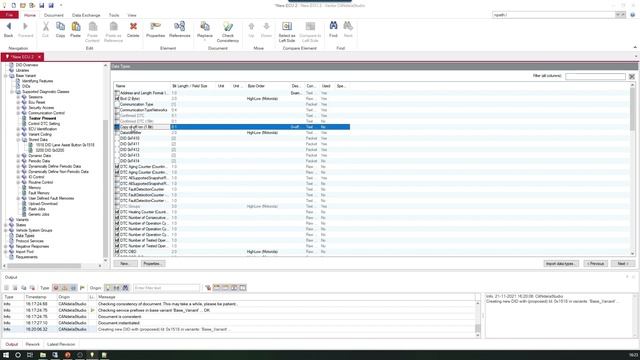640x360 pixels.
Task: Click the clear filter icon right of the filter text box
Action: (x=208, y=288)
